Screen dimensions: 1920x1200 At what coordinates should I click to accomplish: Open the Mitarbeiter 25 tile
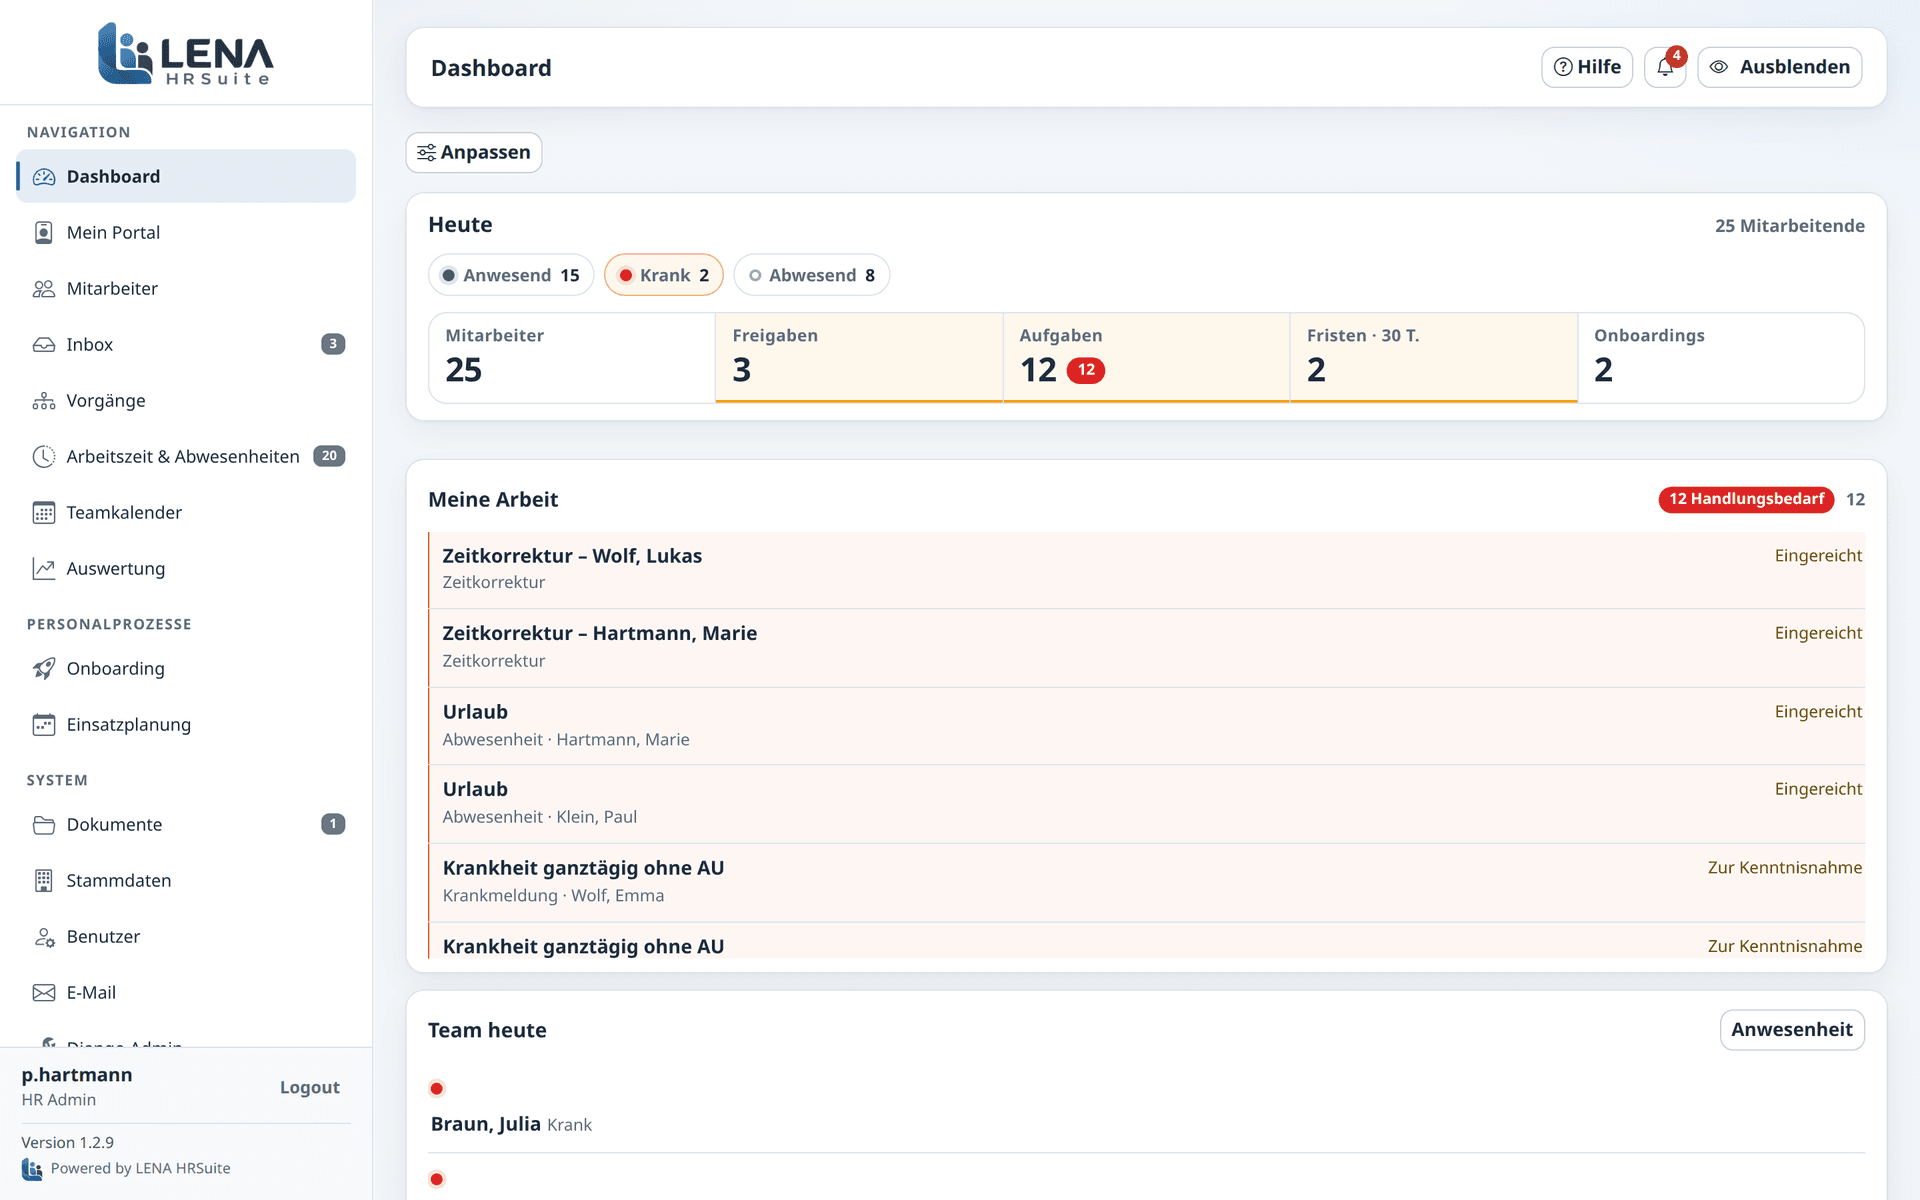point(572,358)
